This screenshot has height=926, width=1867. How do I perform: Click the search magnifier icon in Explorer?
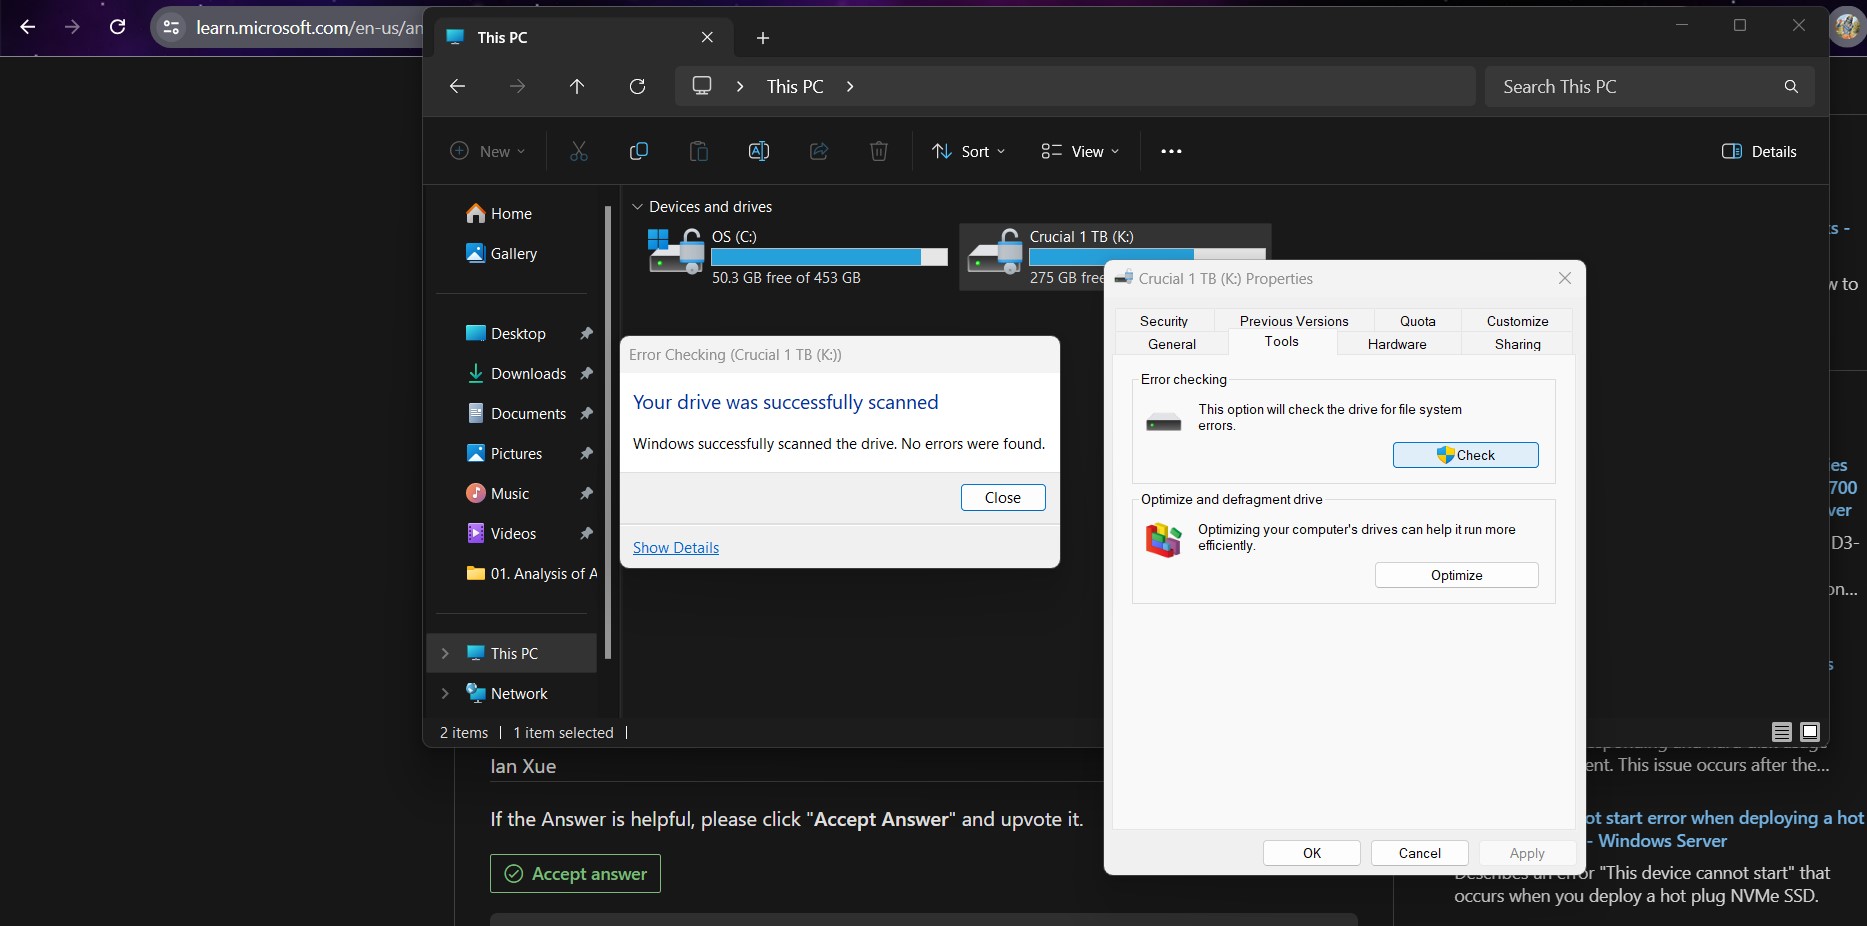(1791, 86)
